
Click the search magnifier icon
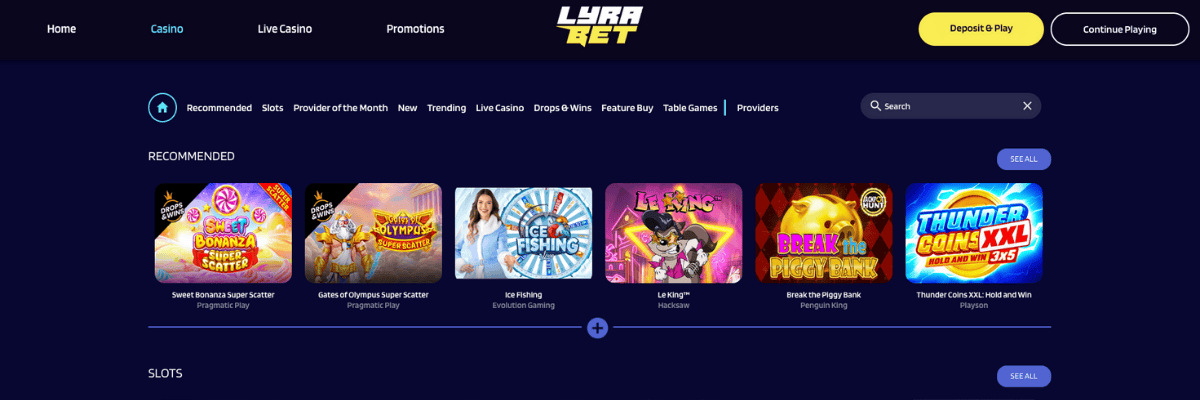[875, 106]
